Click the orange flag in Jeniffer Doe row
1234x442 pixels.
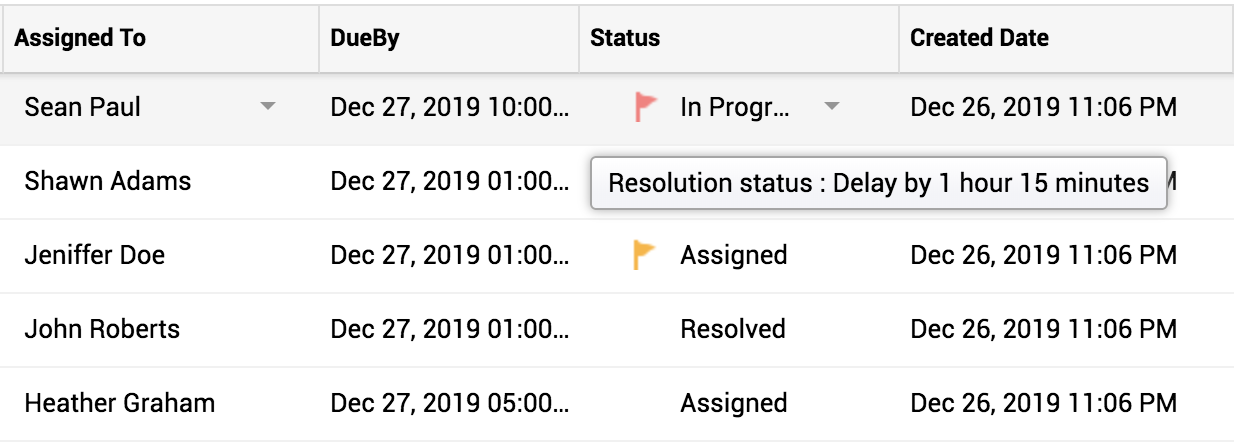click(x=646, y=255)
